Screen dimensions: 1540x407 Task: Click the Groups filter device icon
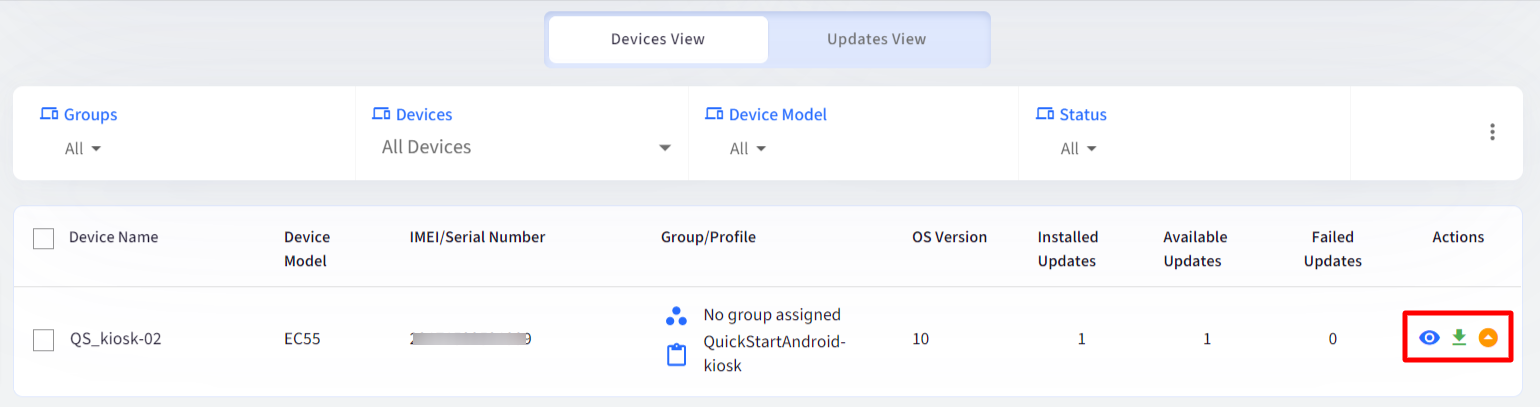[x=49, y=114]
